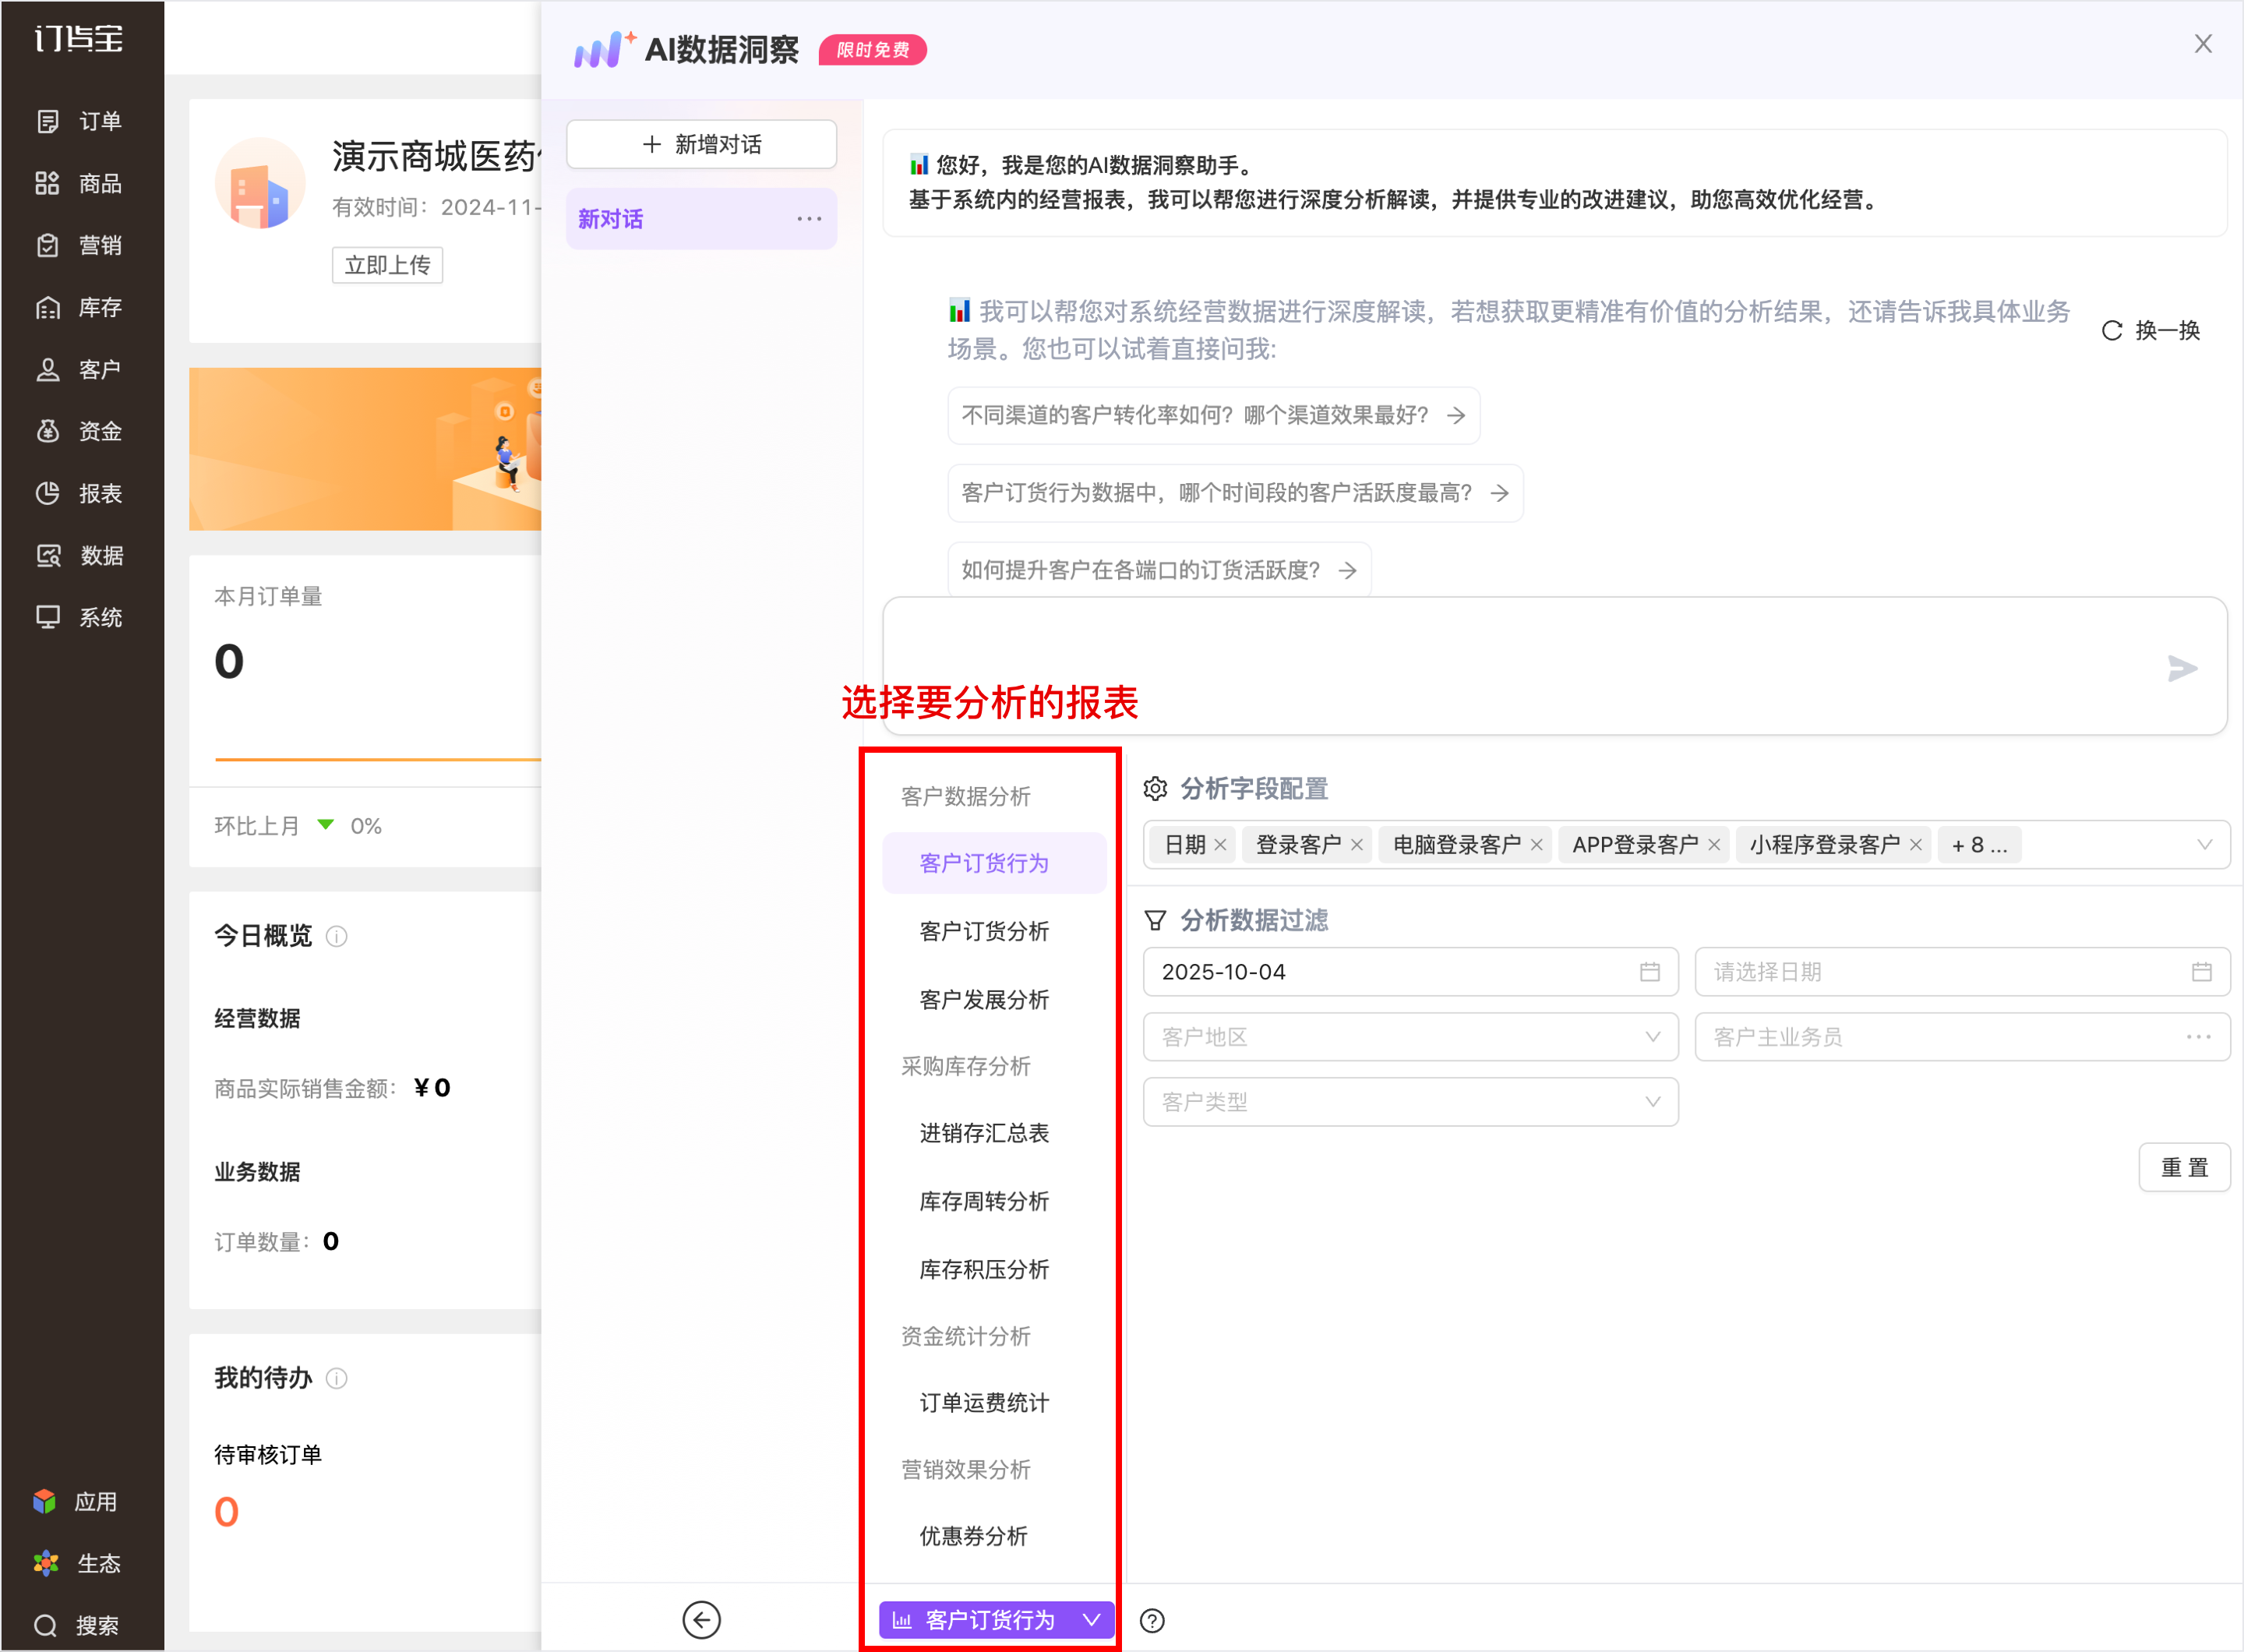This screenshot has height=1652, width=2244.
Task: Open the 报表 sidebar icon
Action: point(48,493)
